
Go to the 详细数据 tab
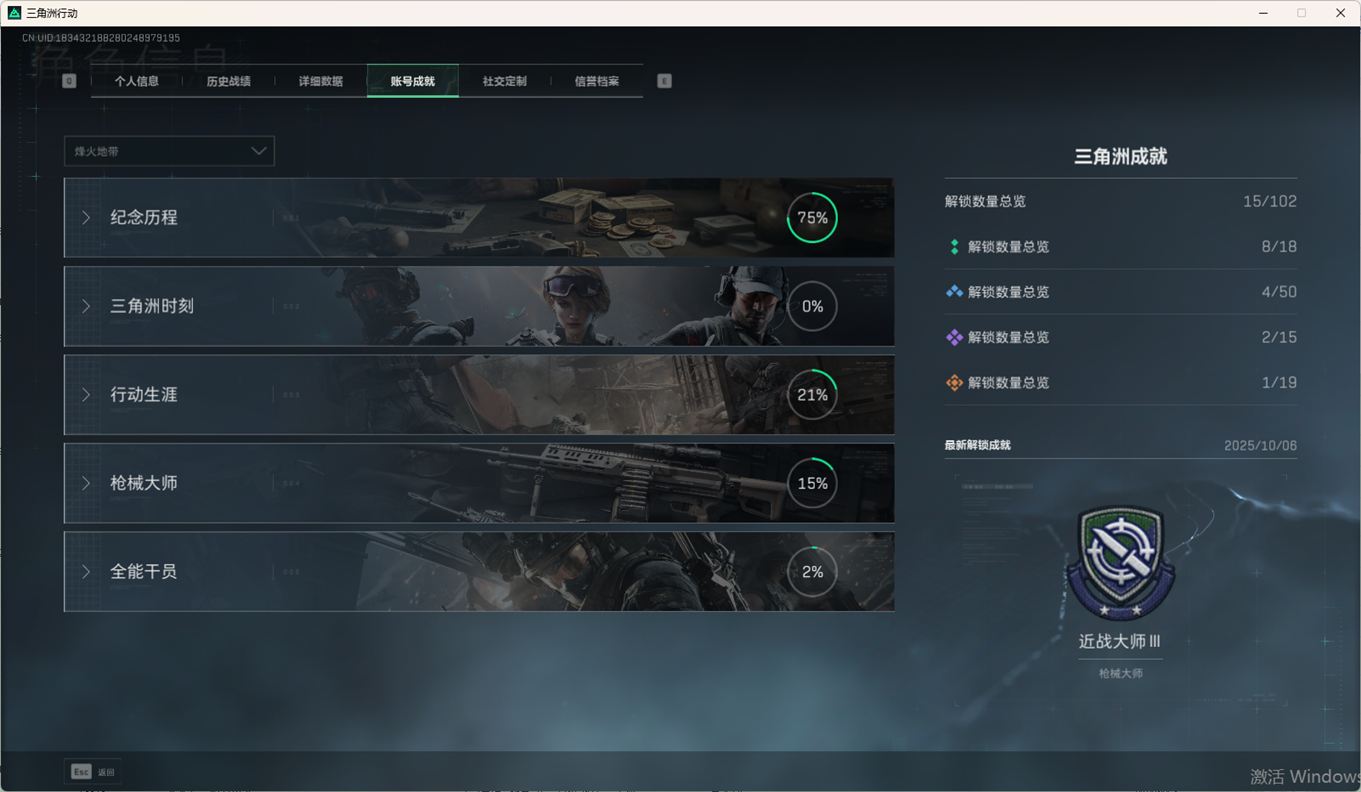coord(320,81)
